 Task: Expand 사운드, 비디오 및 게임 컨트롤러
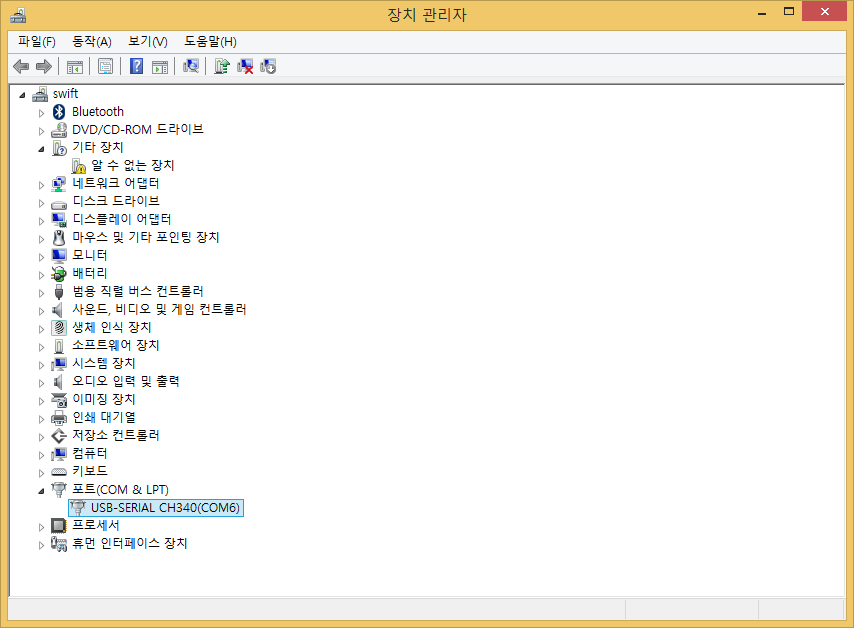click(41, 311)
